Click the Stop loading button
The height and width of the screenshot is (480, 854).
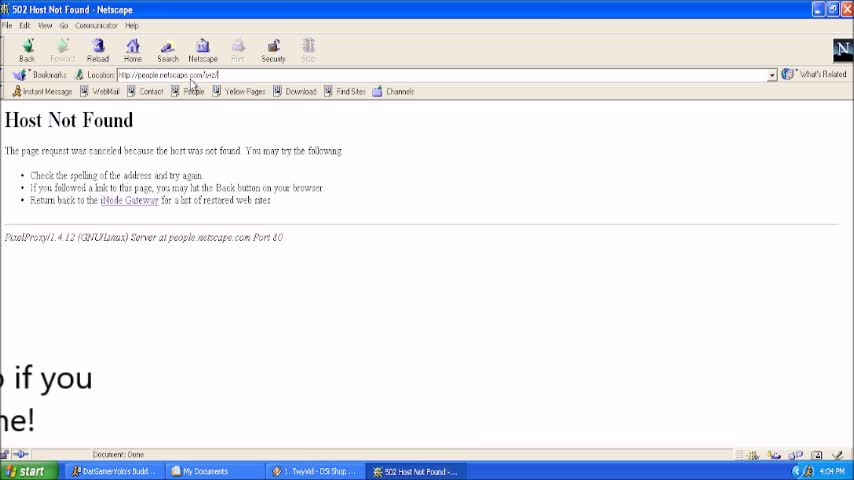pos(308,51)
